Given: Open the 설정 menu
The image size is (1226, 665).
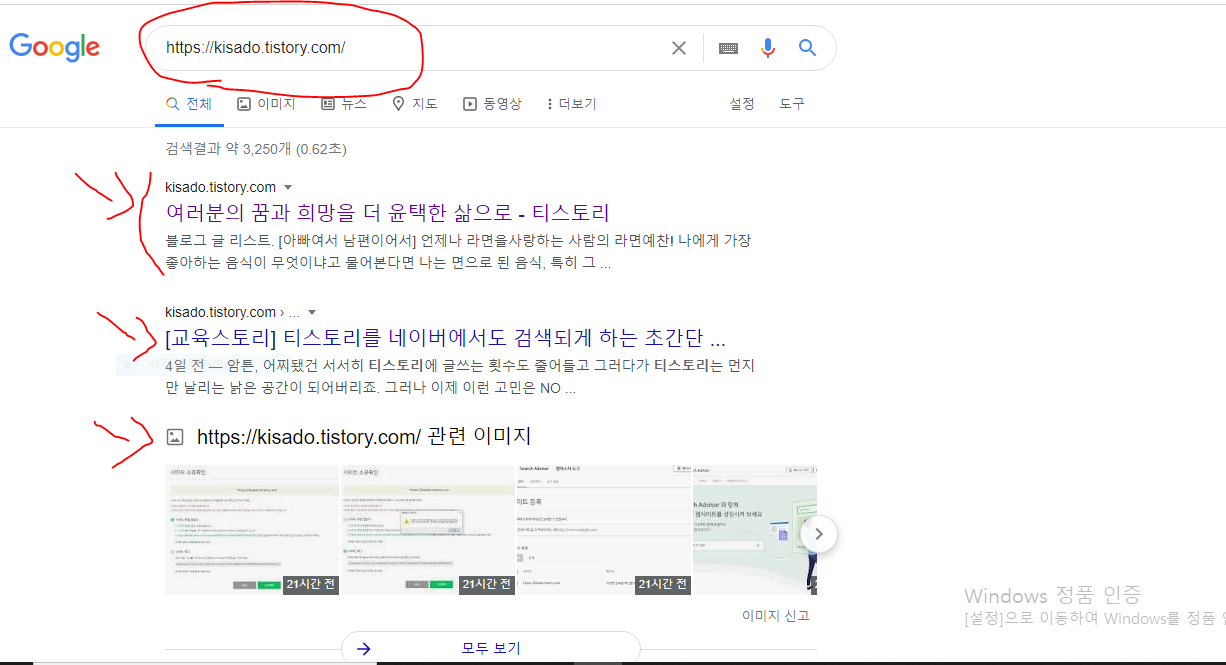Looking at the screenshot, I should [742, 104].
